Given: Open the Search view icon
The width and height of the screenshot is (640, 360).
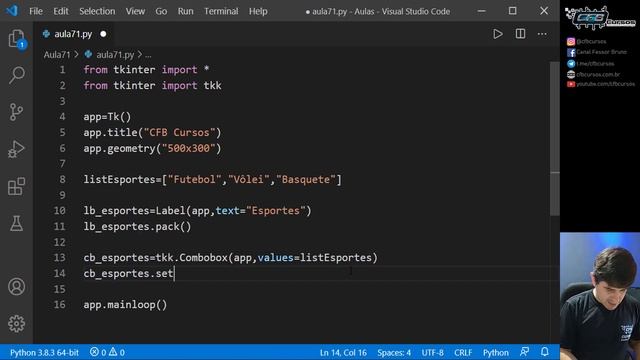Looking at the screenshot, I should click(17, 75).
